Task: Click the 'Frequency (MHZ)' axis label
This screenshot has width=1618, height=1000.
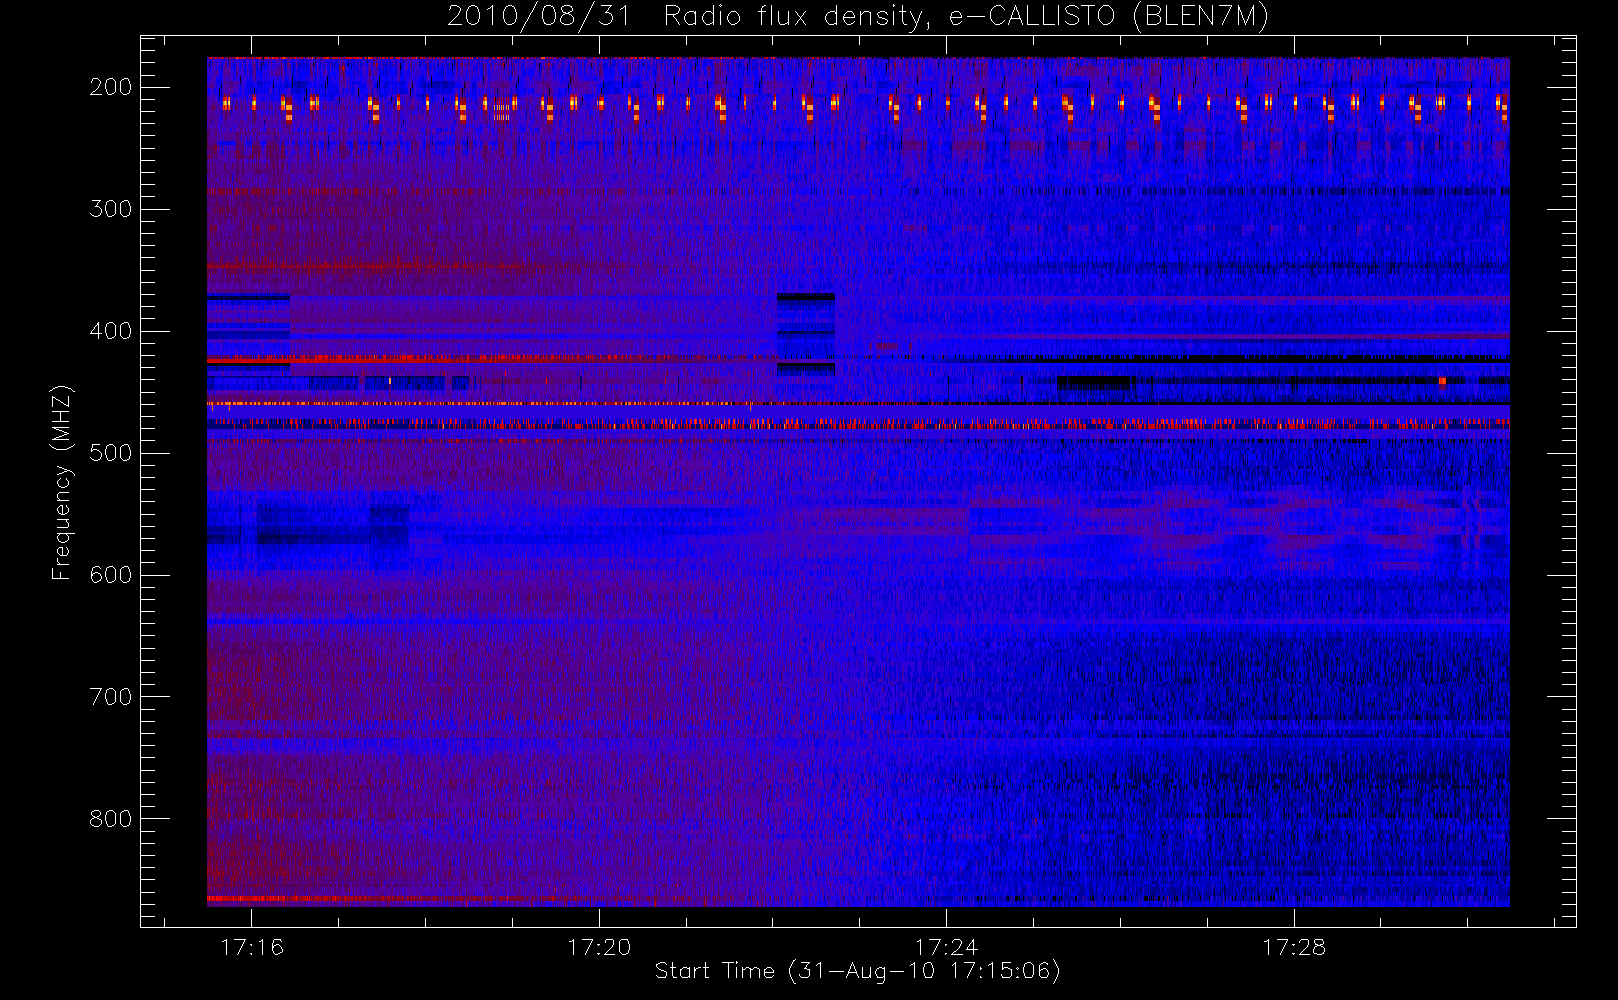Action: tap(62, 482)
